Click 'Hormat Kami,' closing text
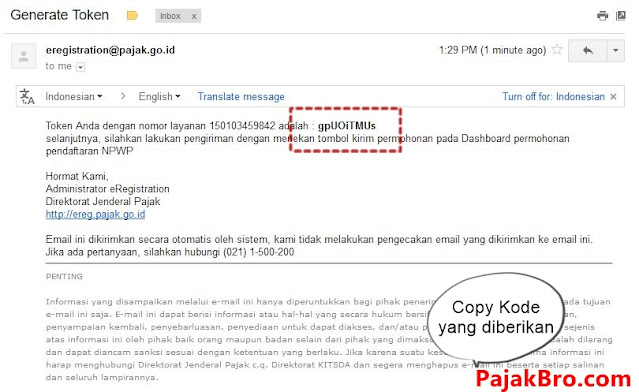Screen dimensions: 639x392 [77, 176]
